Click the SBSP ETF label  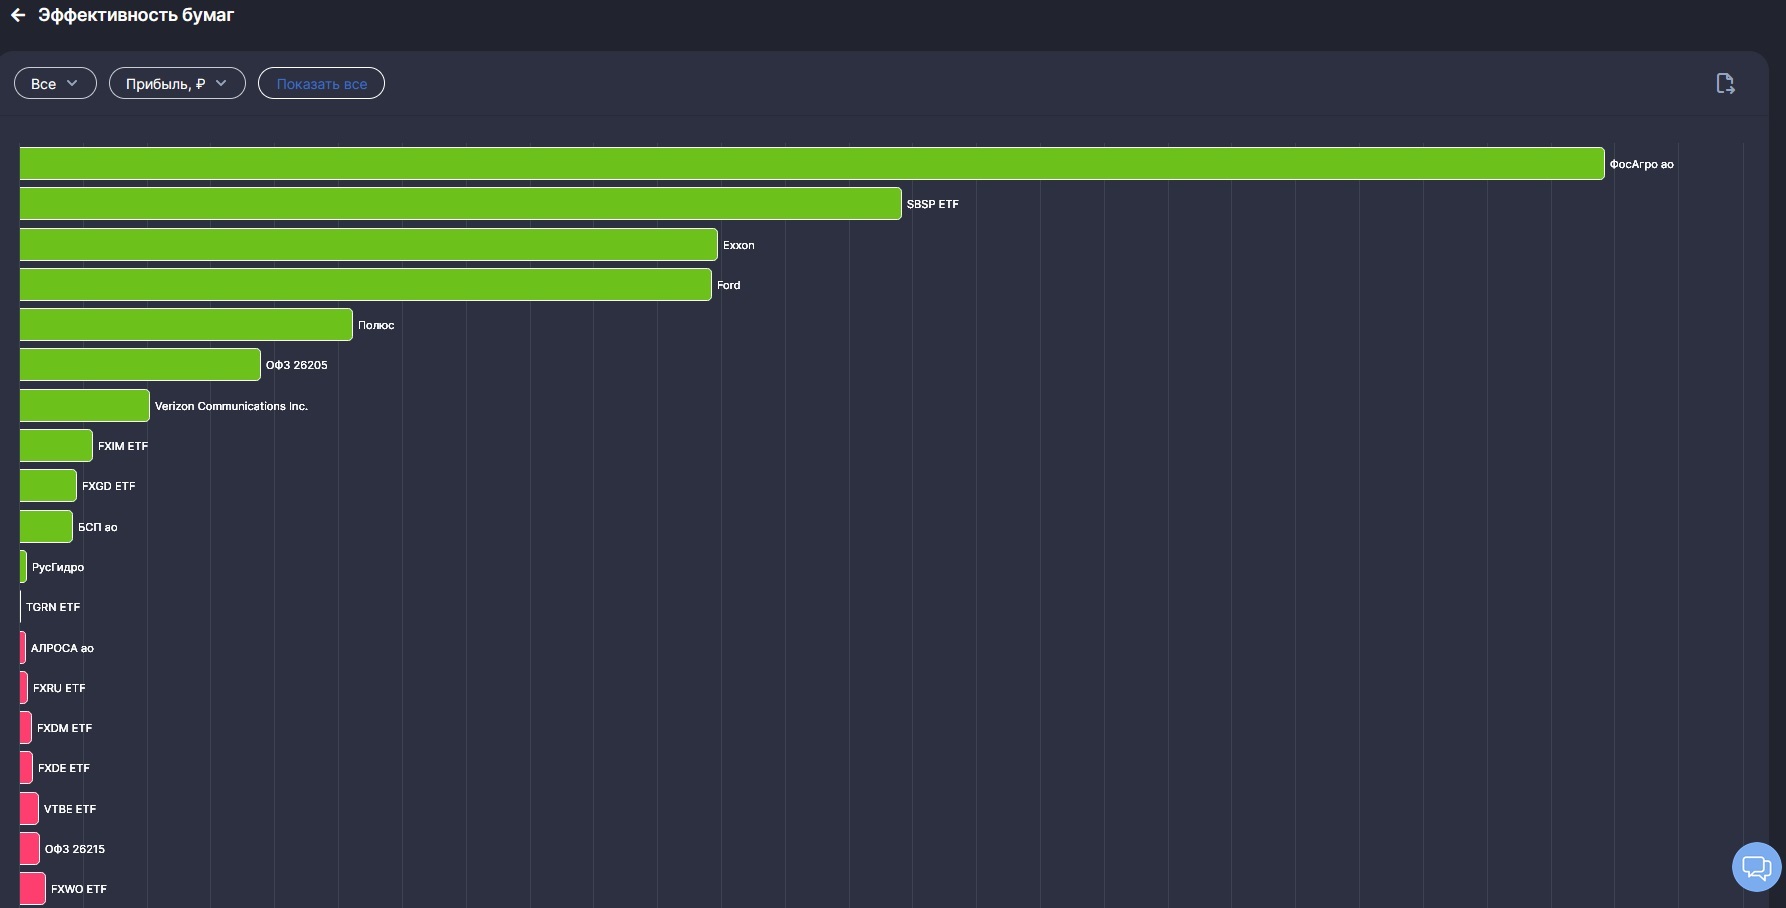[932, 204]
